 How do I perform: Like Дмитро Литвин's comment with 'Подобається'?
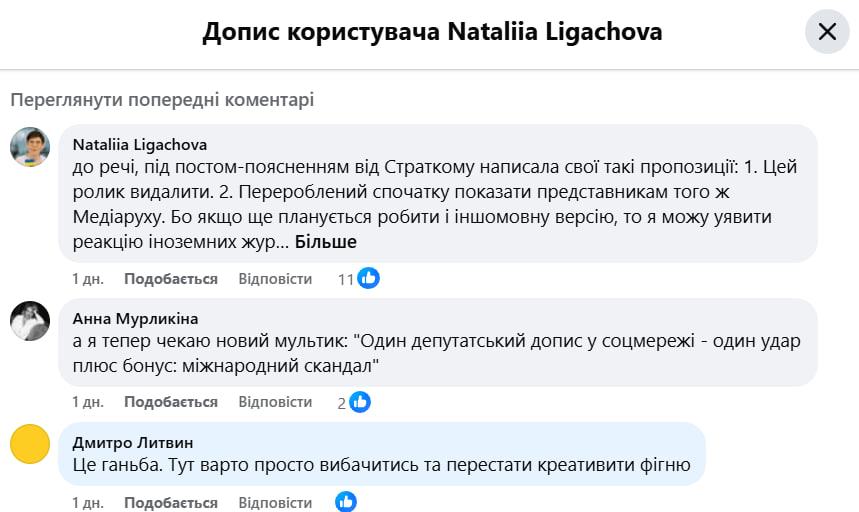pos(171,502)
